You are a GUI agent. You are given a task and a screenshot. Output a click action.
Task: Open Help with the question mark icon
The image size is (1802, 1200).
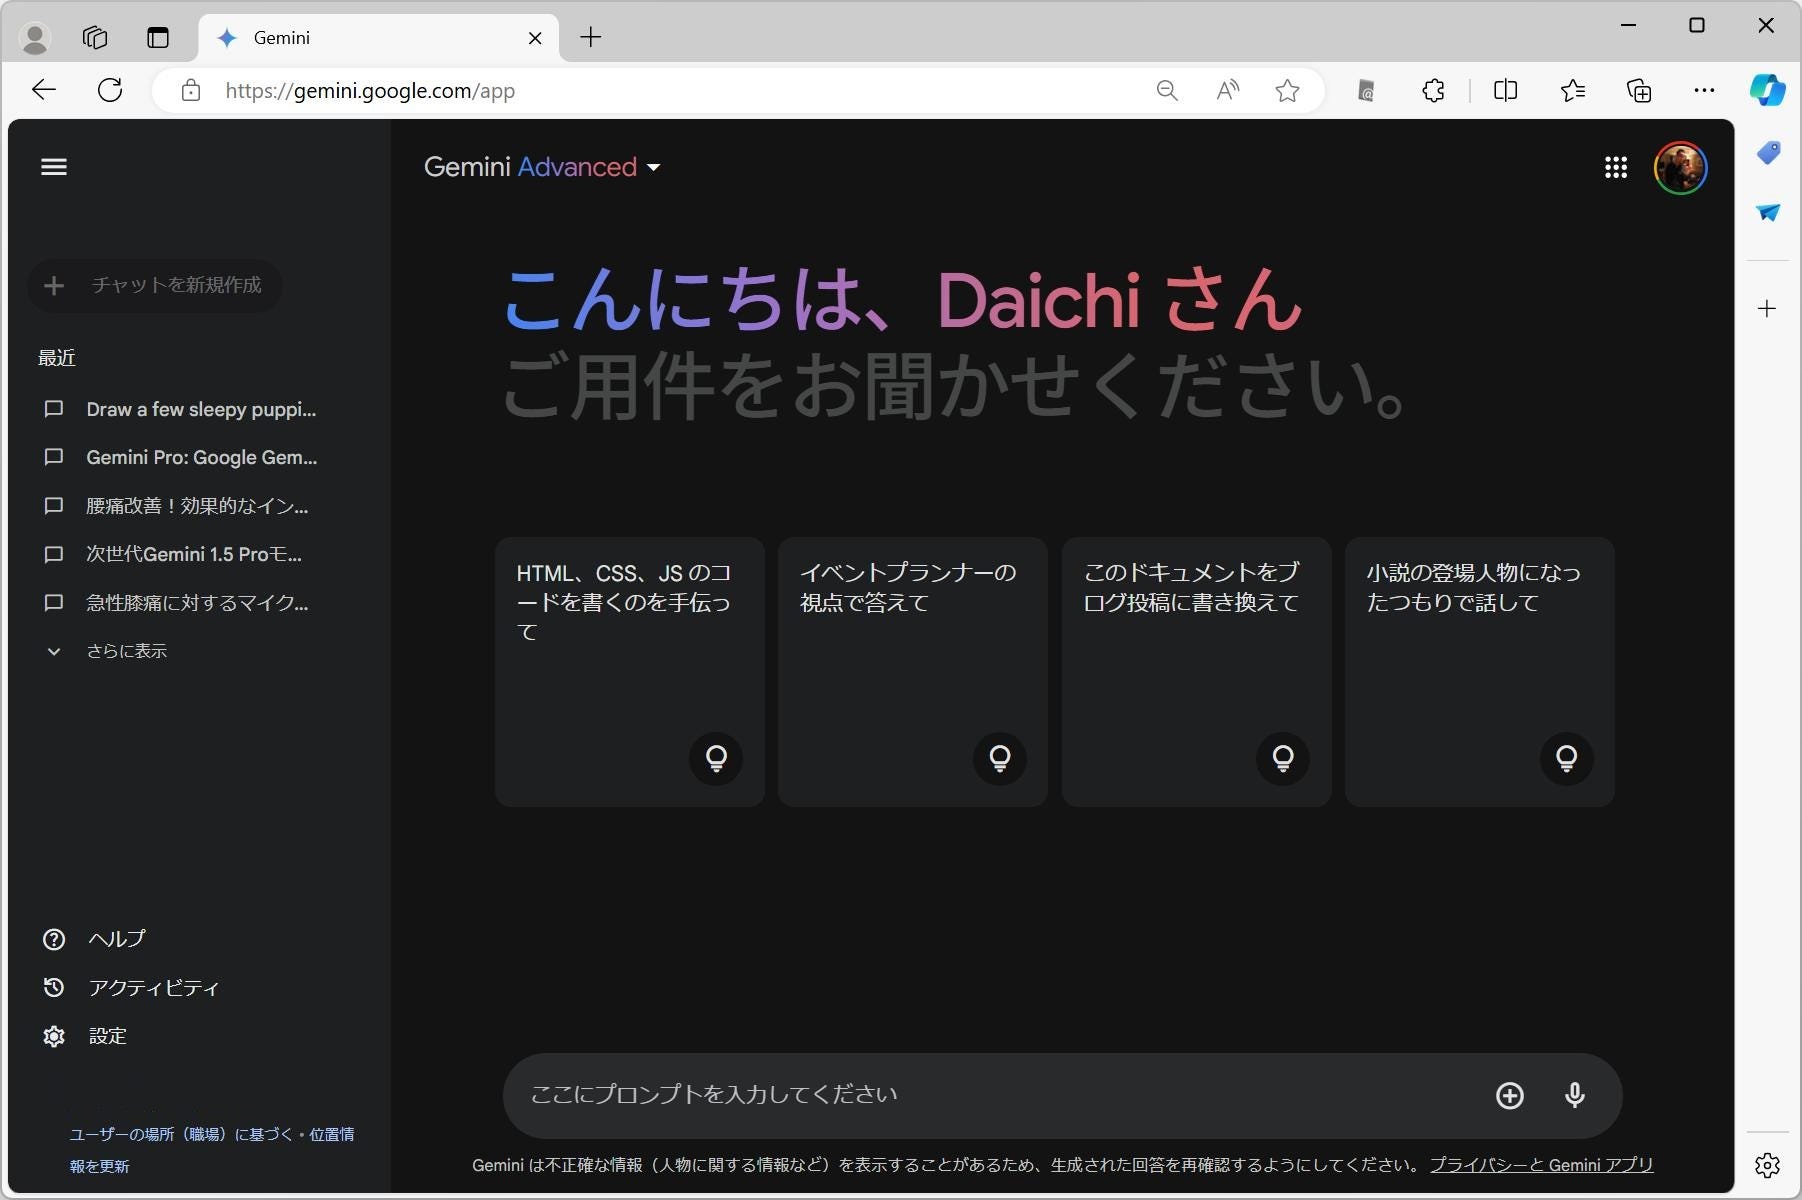[54, 939]
